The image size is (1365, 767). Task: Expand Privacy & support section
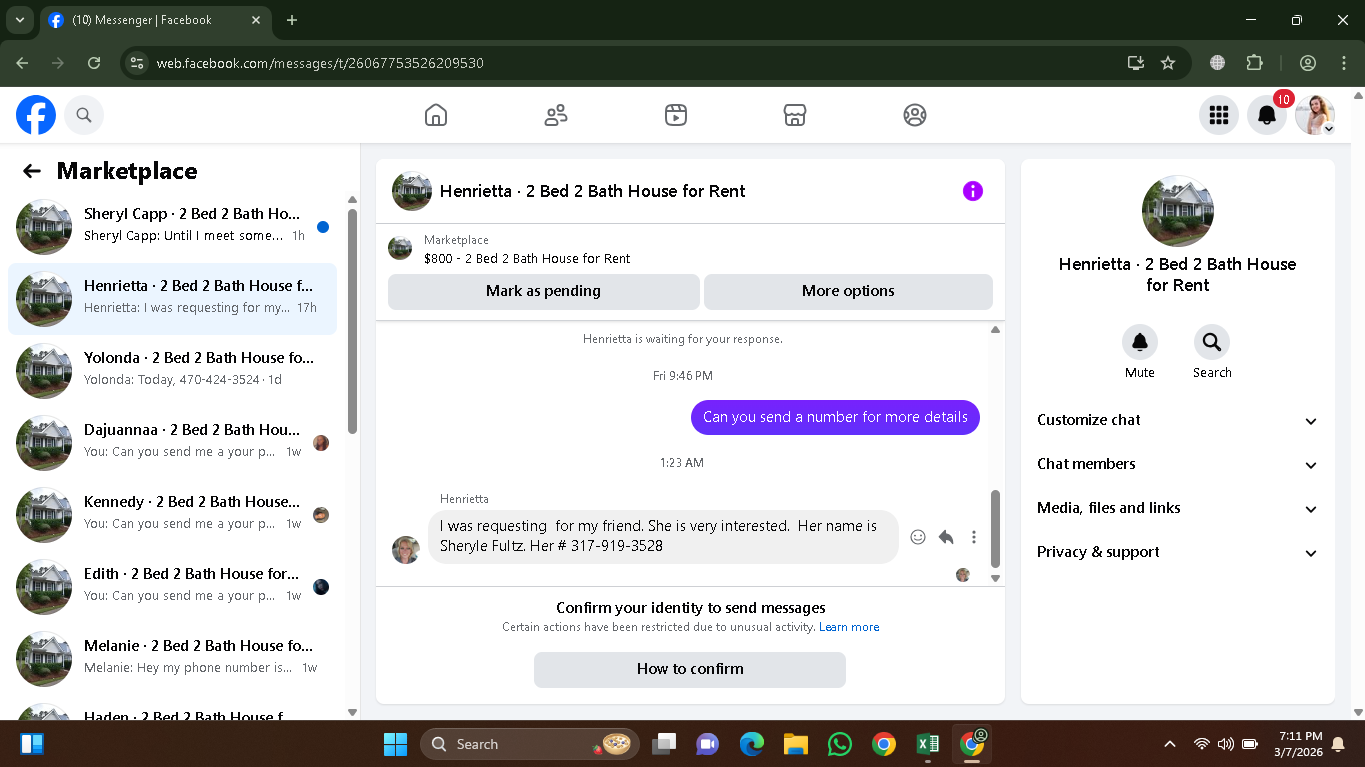(1178, 553)
